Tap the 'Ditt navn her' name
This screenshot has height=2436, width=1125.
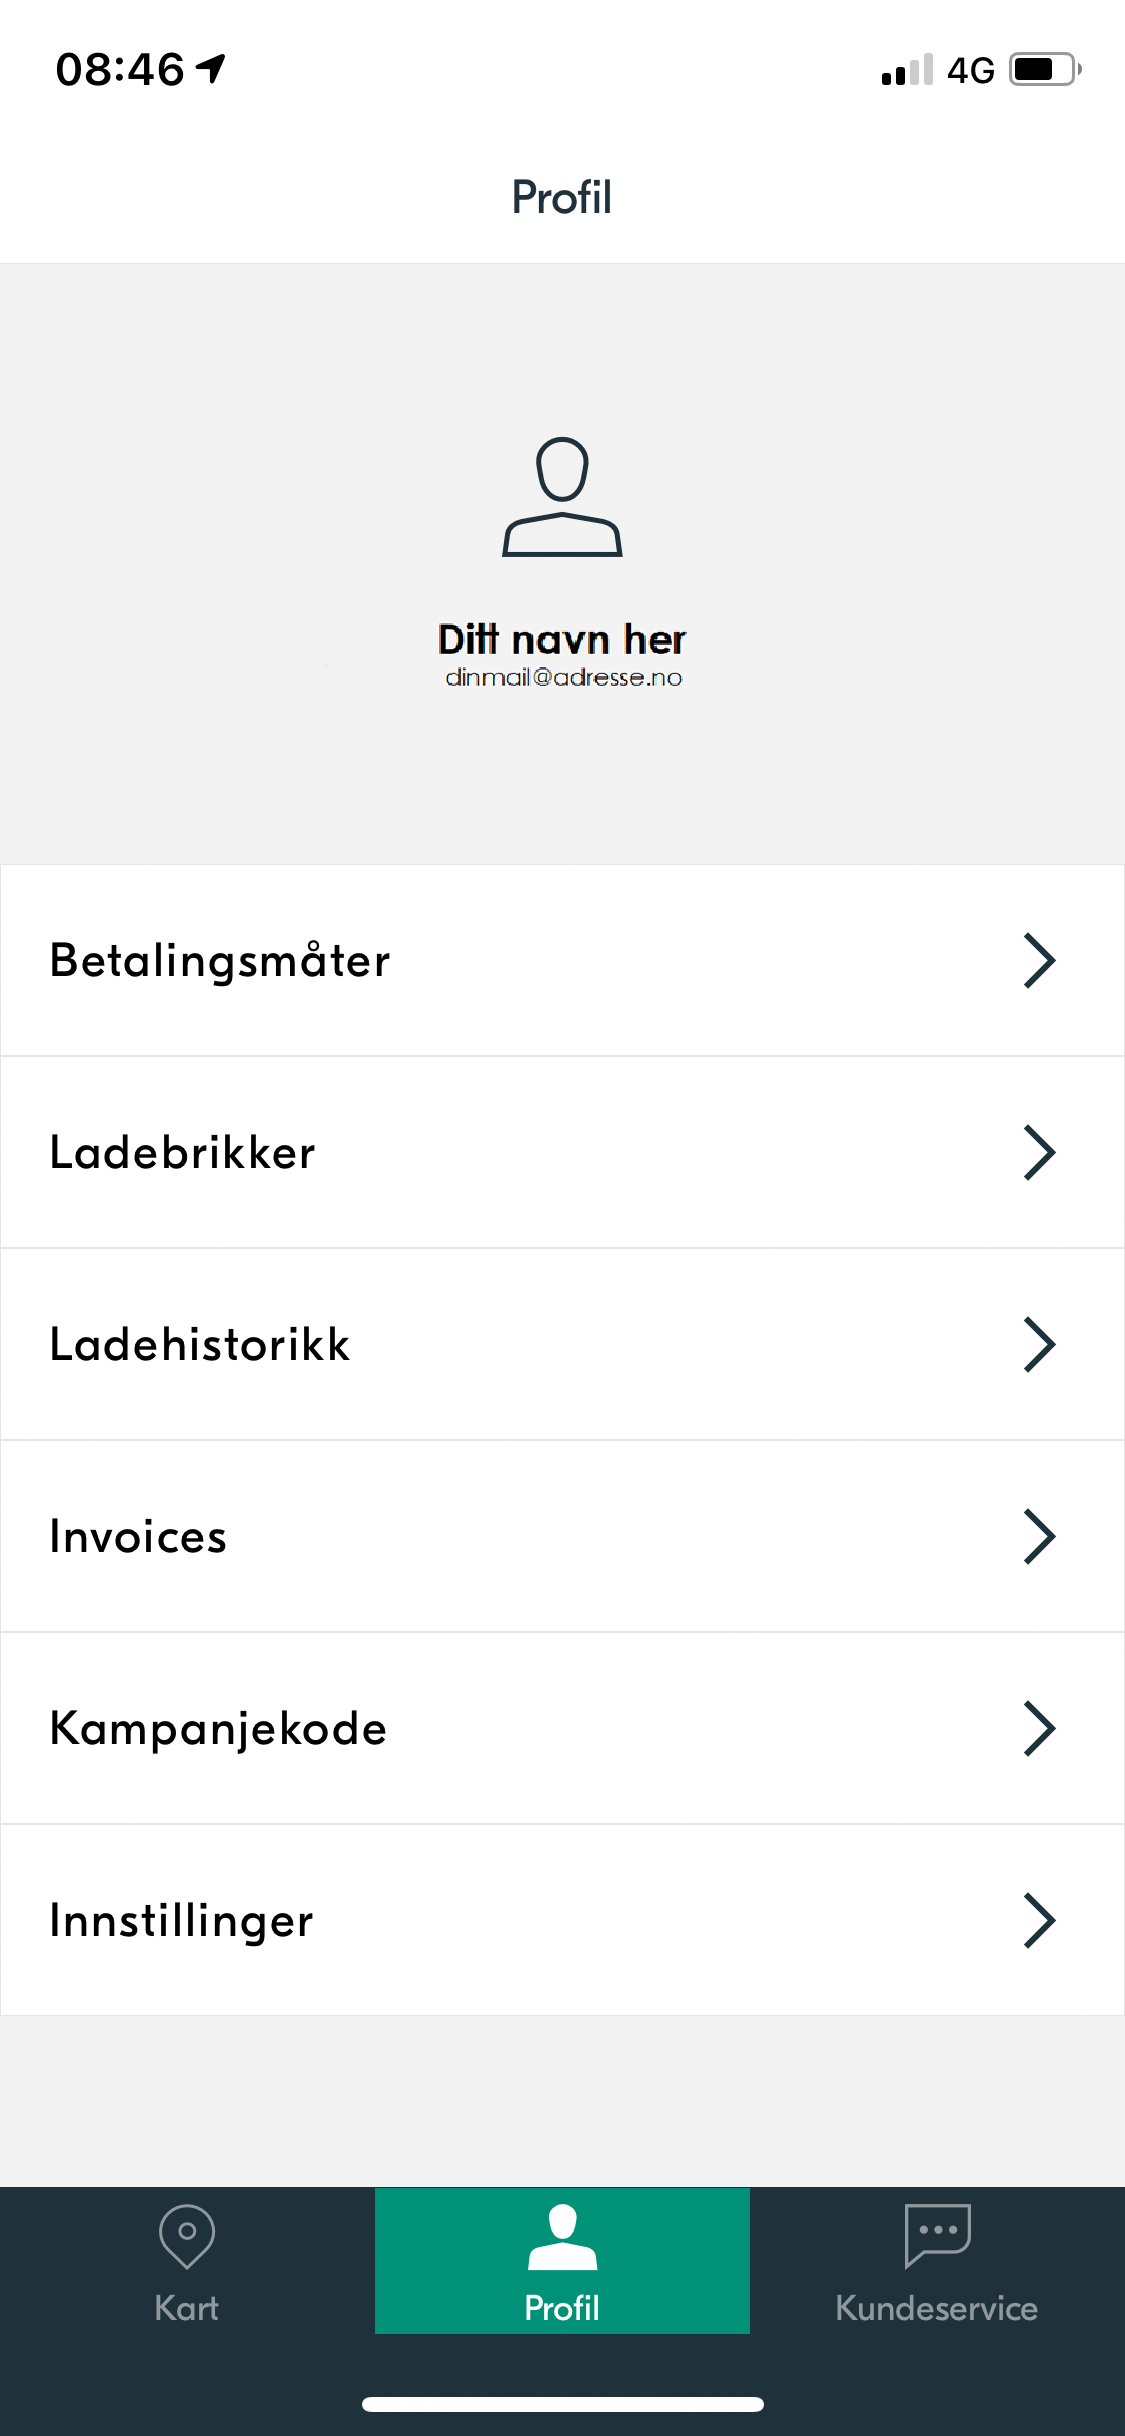tap(562, 639)
